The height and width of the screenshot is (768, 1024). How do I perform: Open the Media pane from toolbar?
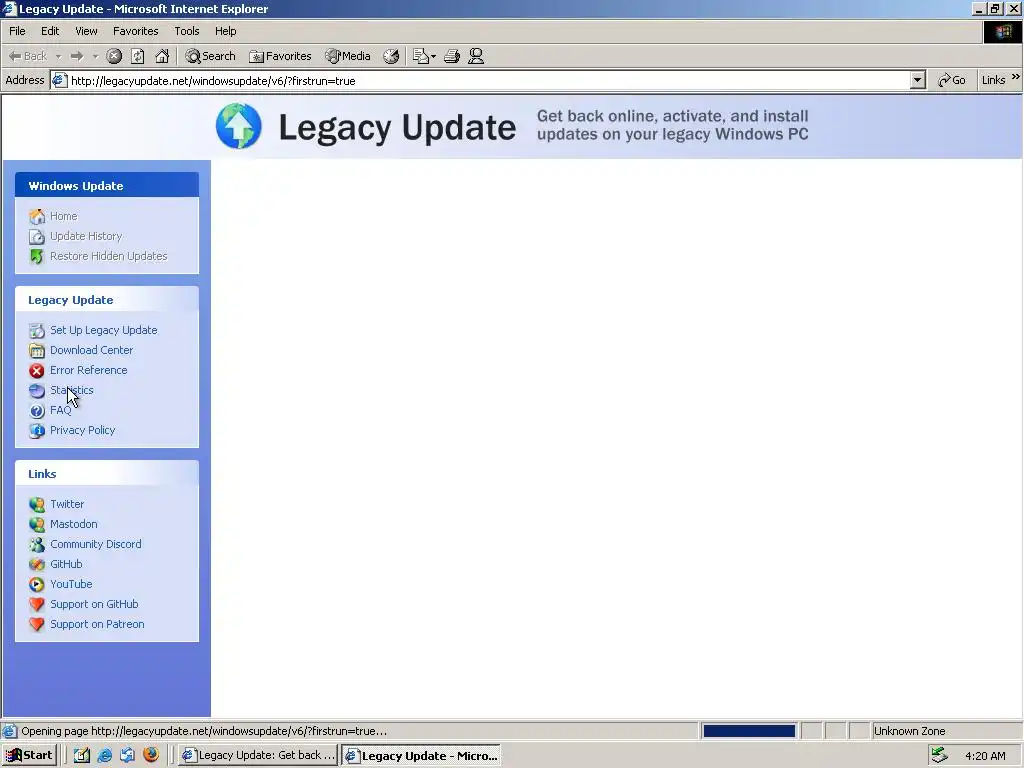pyautogui.click(x=348, y=56)
